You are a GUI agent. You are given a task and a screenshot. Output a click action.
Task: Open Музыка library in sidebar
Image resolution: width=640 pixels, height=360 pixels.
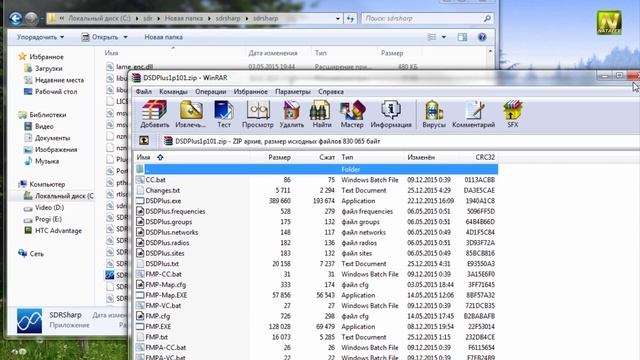tap(47, 161)
